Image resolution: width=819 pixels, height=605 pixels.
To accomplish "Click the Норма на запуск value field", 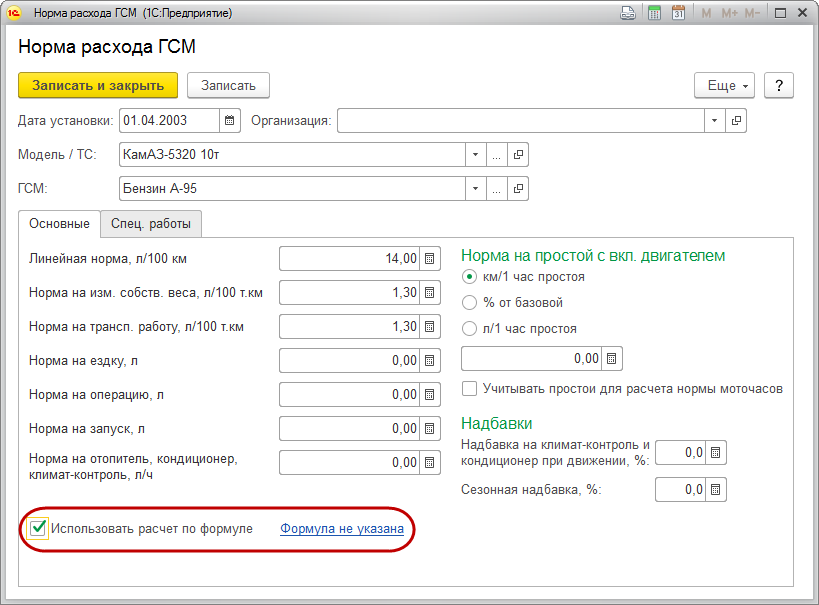I will [x=350, y=428].
